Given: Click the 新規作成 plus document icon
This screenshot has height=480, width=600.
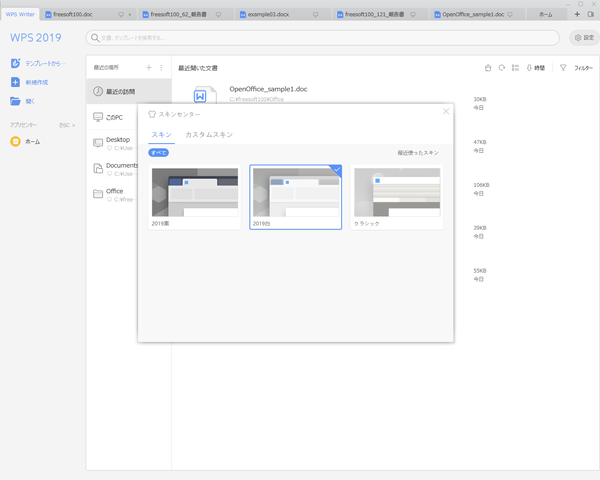Looking at the screenshot, I should click(x=15, y=82).
